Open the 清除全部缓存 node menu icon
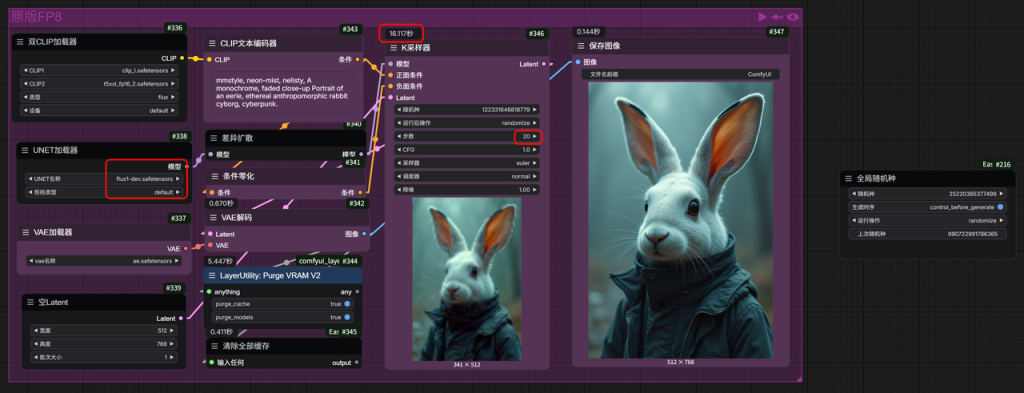The width and height of the screenshot is (1024, 393). pos(215,347)
